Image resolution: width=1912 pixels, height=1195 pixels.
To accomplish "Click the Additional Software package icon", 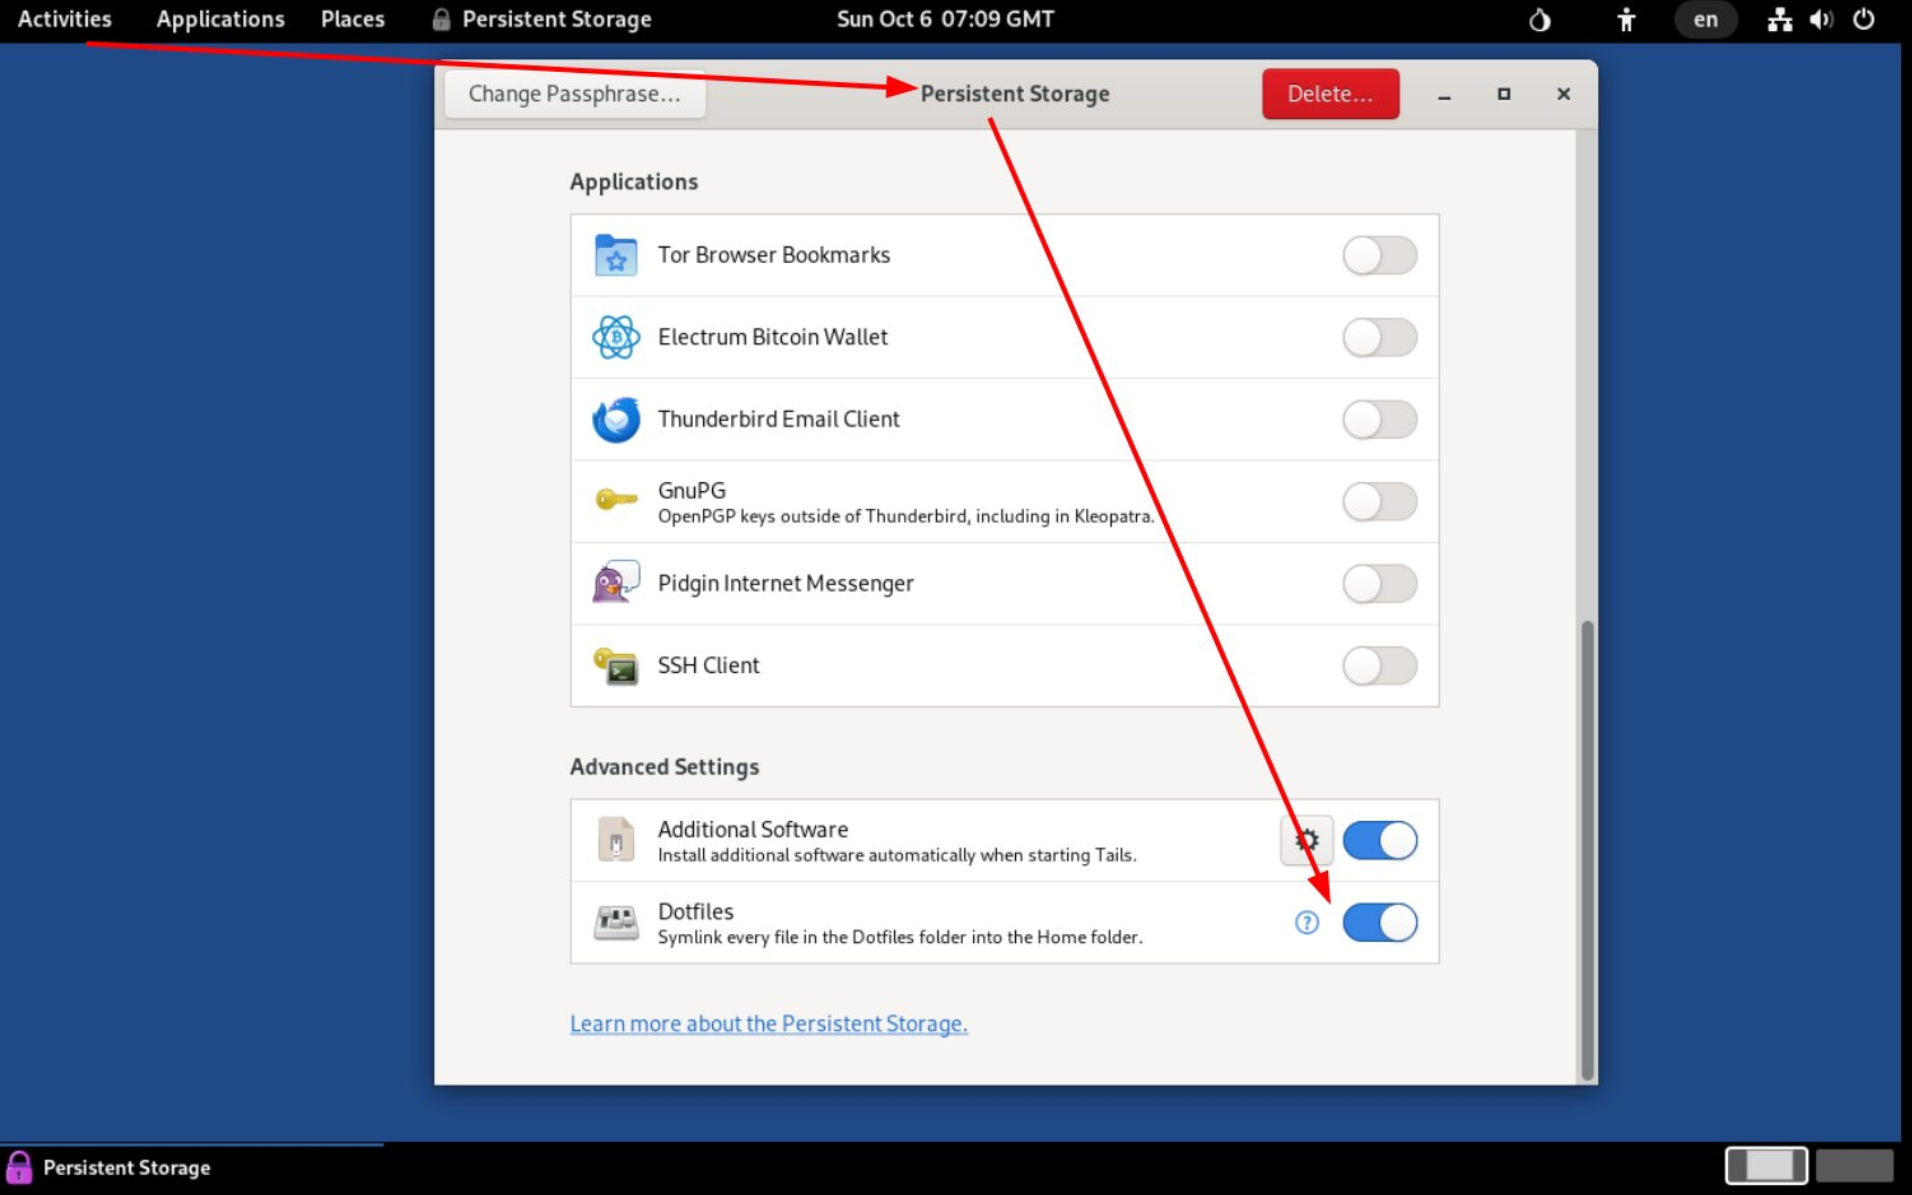I will point(616,839).
